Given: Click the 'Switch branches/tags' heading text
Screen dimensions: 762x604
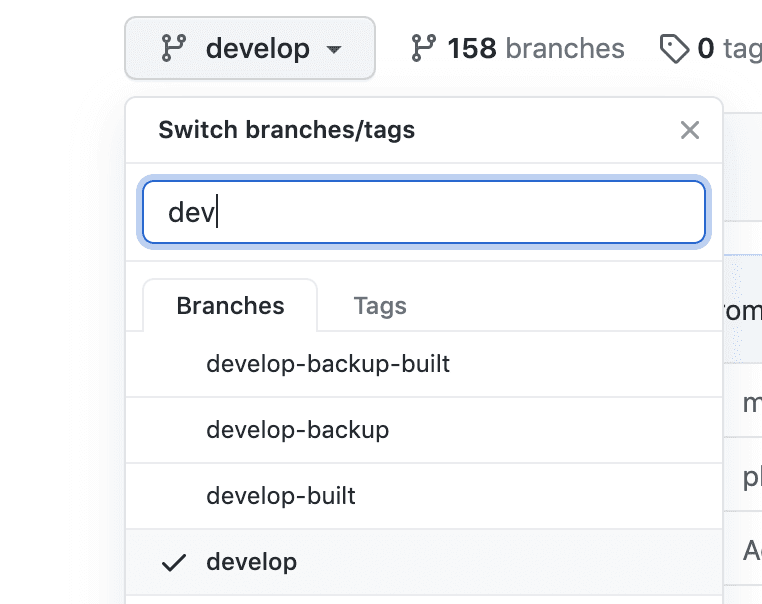Looking at the screenshot, I should (286, 130).
